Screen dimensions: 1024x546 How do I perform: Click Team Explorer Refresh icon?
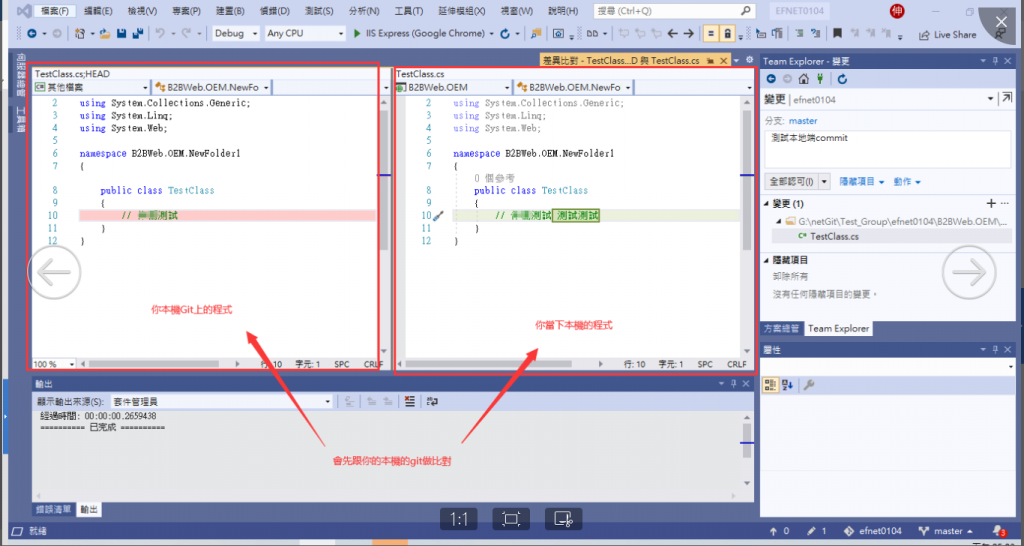(842, 79)
